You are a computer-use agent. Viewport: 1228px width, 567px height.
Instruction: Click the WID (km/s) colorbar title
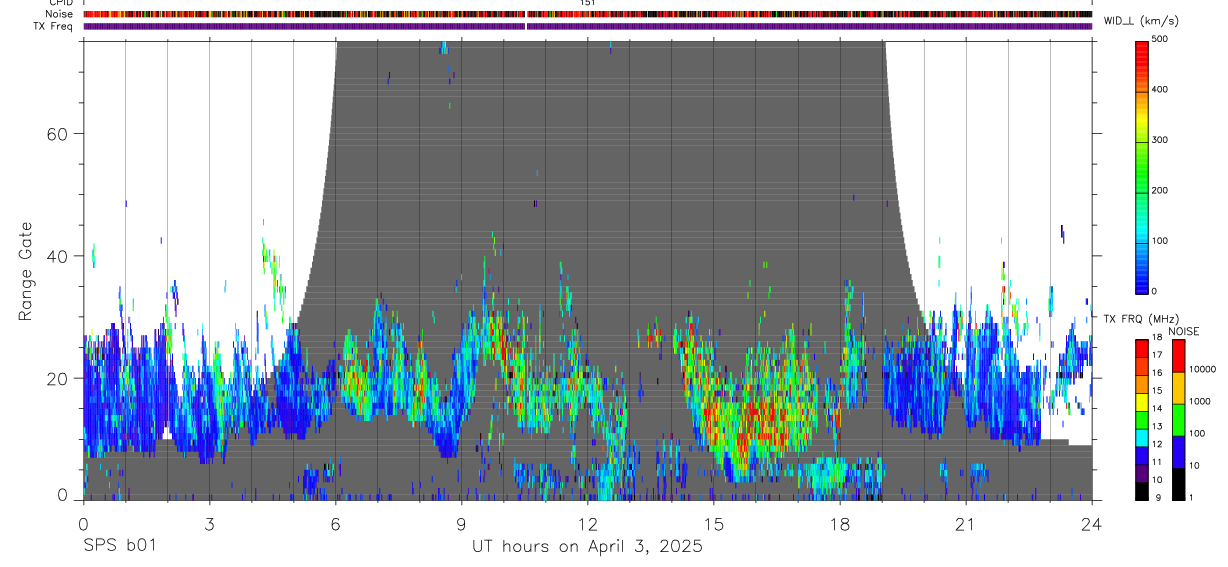point(1140,21)
